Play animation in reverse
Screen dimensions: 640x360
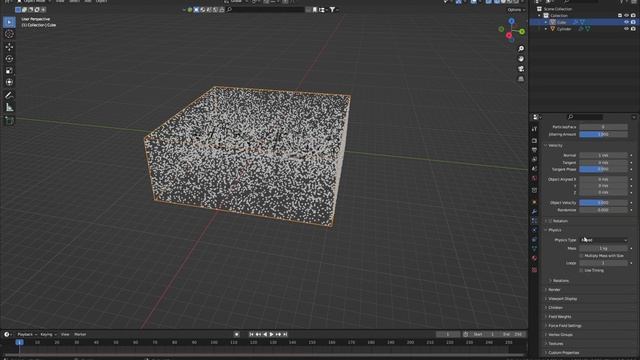coord(265,334)
